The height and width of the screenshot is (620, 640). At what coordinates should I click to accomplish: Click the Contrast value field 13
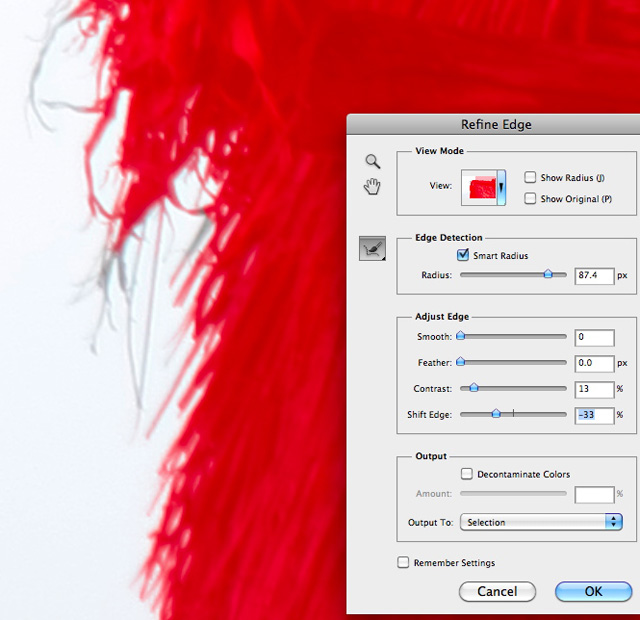coord(594,390)
